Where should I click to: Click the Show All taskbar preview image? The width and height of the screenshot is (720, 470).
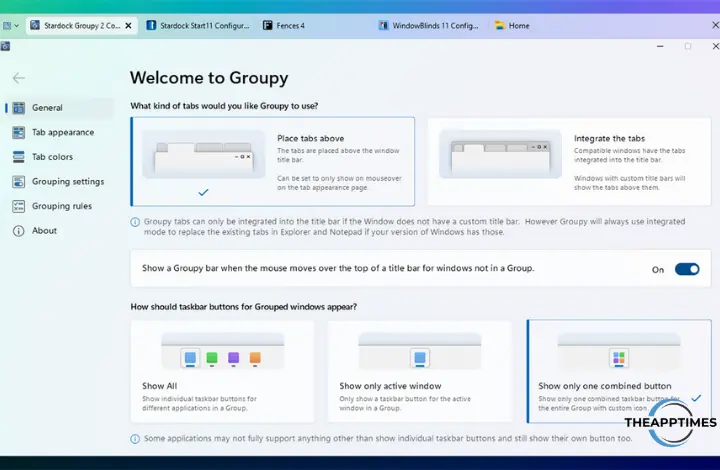click(x=223, y=352)
